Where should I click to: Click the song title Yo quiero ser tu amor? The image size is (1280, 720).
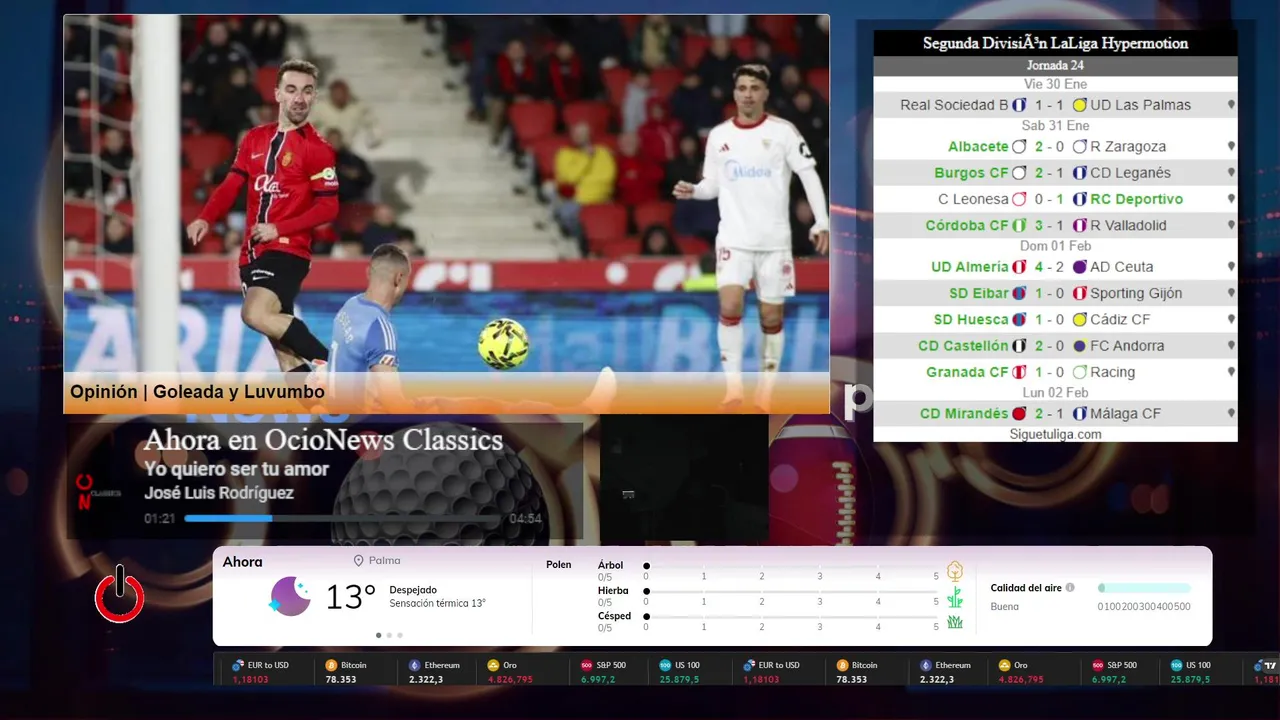(236, 469)
